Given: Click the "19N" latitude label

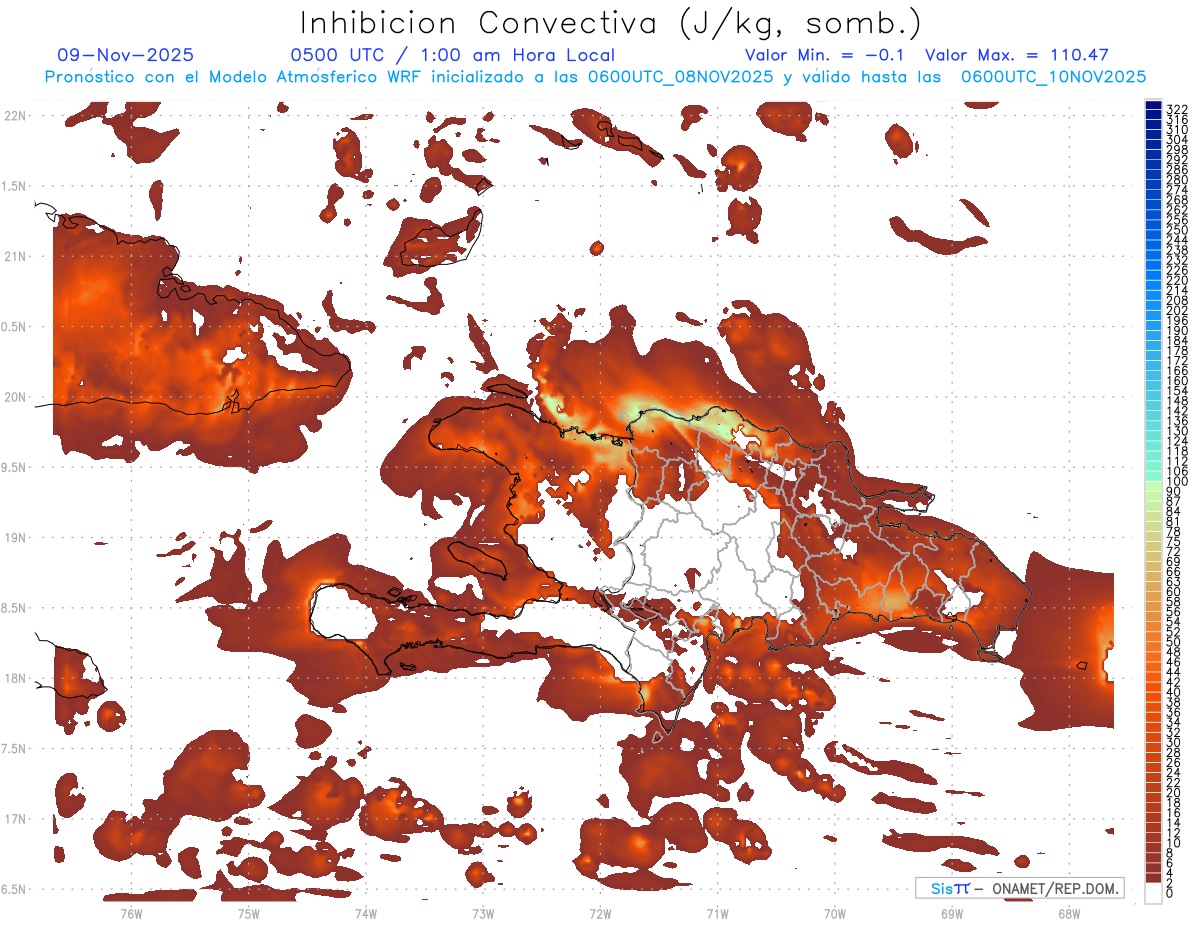Looking at the screenshot, I should 15,538.
